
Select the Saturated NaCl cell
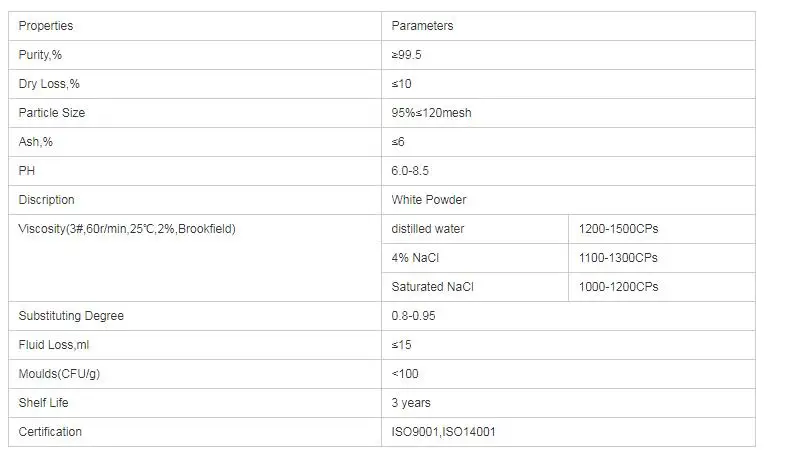click(433, 287)
